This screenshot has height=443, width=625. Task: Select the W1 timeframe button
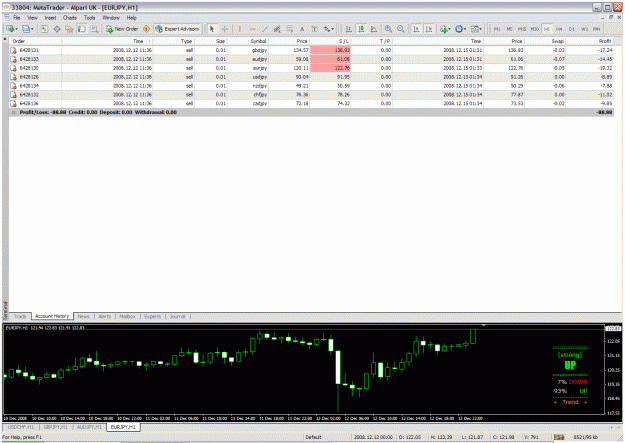(584, 29)
